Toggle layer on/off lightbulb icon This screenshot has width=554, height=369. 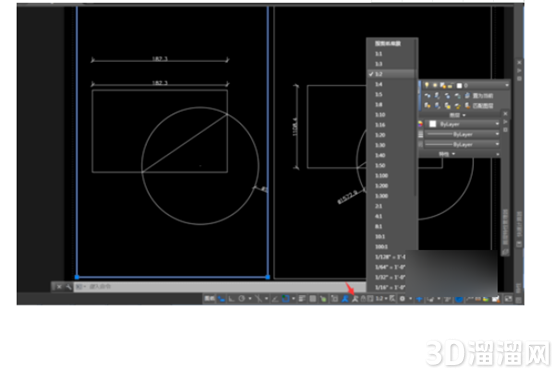pyautogui.click(x=427, y=85)
